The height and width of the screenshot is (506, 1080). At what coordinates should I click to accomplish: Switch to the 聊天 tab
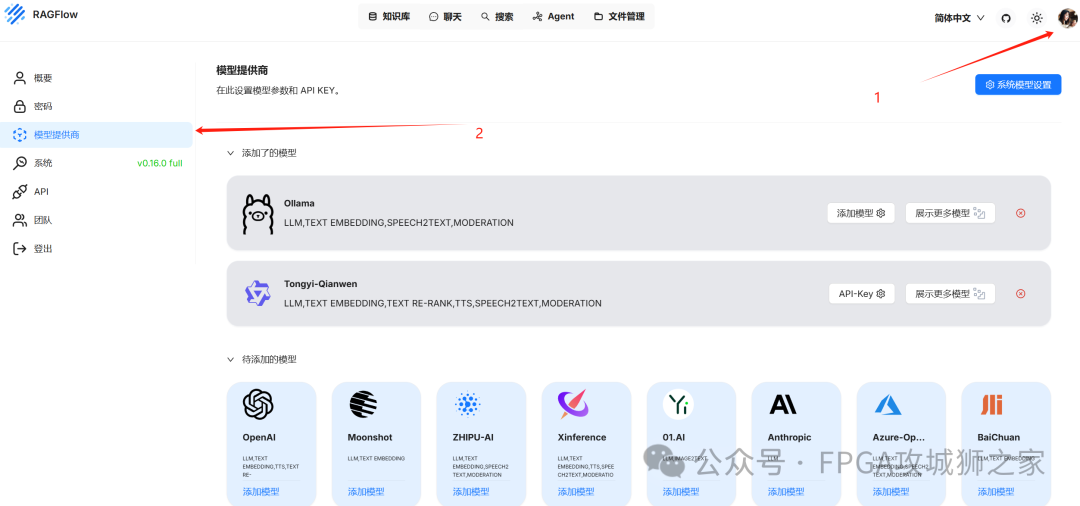(x=445, y=17)
